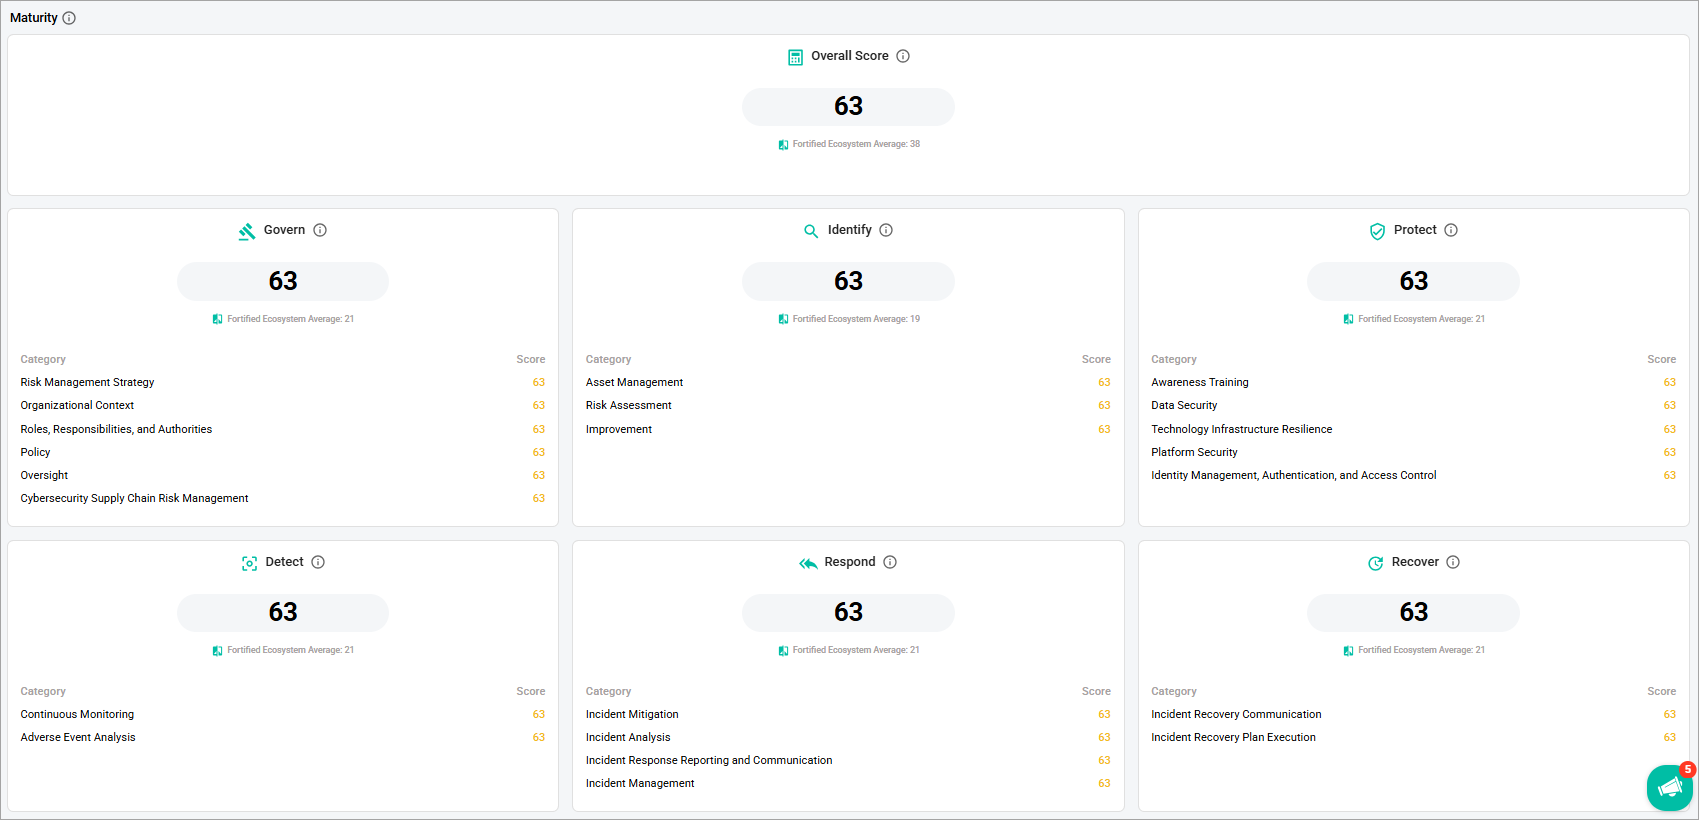This screenshot has width=1699, height=820.
Task: Click the Identify magnifier icon
Action: 811,231
